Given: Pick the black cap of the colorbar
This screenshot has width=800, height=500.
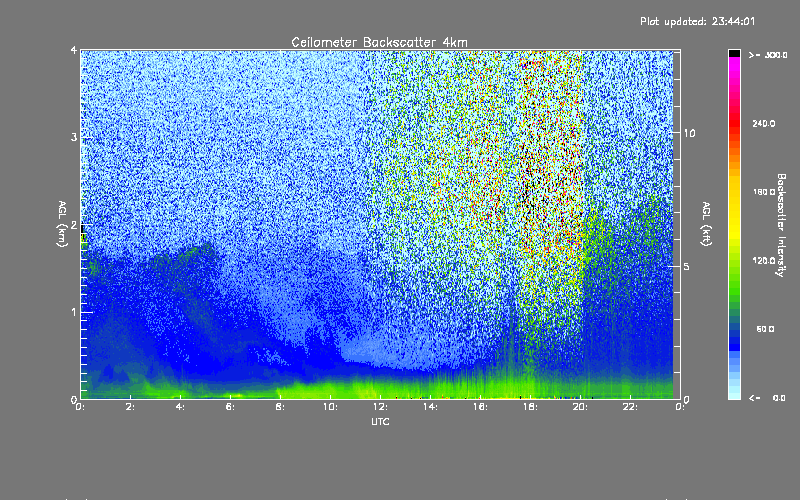Looking at the screenshot, I should (734, 53).
